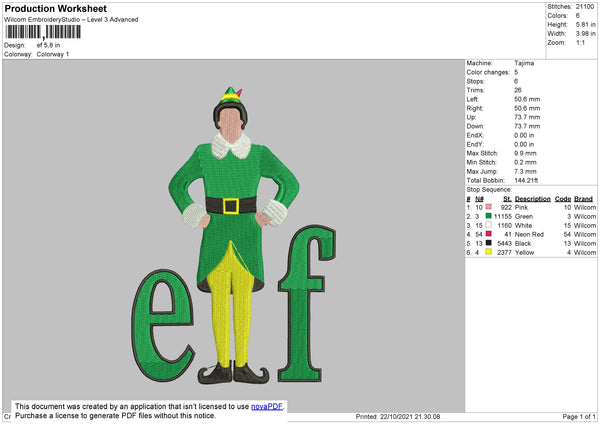600x424 pixels.
Task: Click the 'Black' description in row 5
Action: pos(523,243)
